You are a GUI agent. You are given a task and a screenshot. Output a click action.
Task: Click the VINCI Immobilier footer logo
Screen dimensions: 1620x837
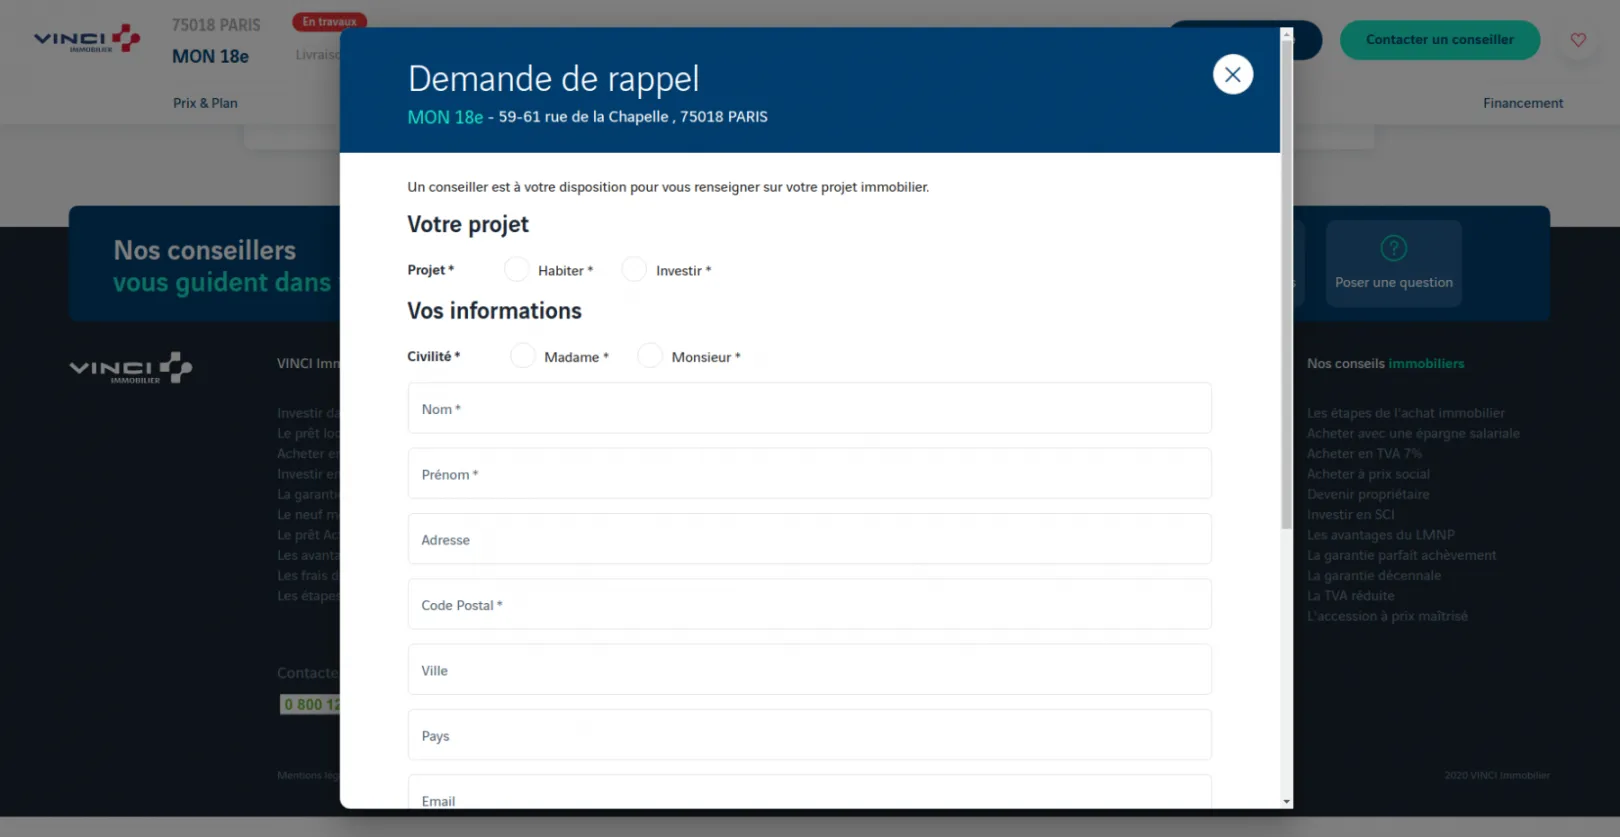click(x=131, y=368)
